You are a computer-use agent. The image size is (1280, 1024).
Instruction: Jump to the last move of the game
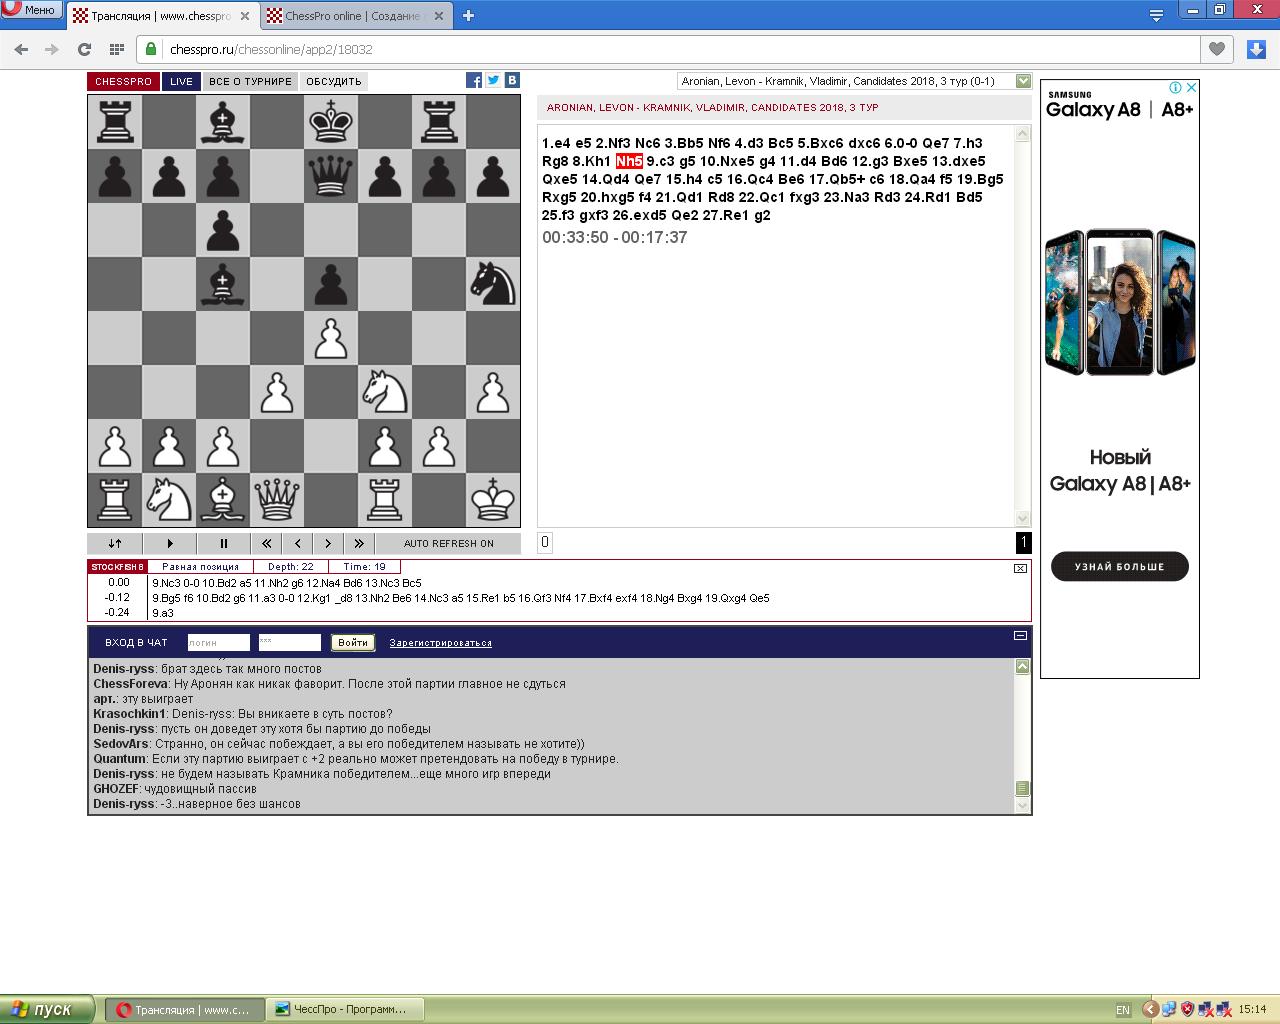pyautogui.click(x=359, y=544)
